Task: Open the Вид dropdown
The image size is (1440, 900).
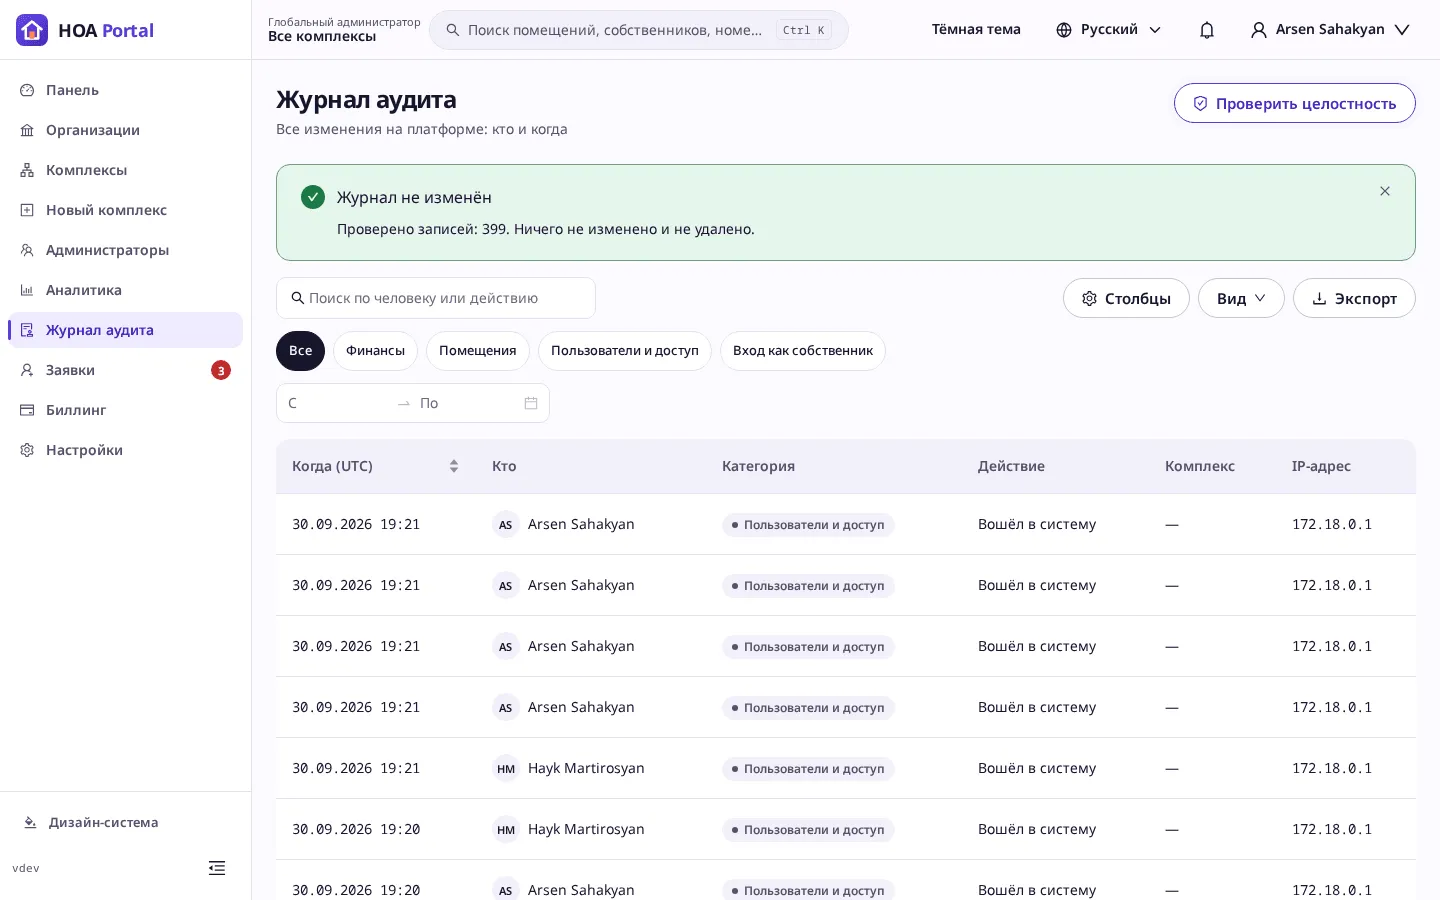Action: pyautogui.click(x=1241, y=298)
